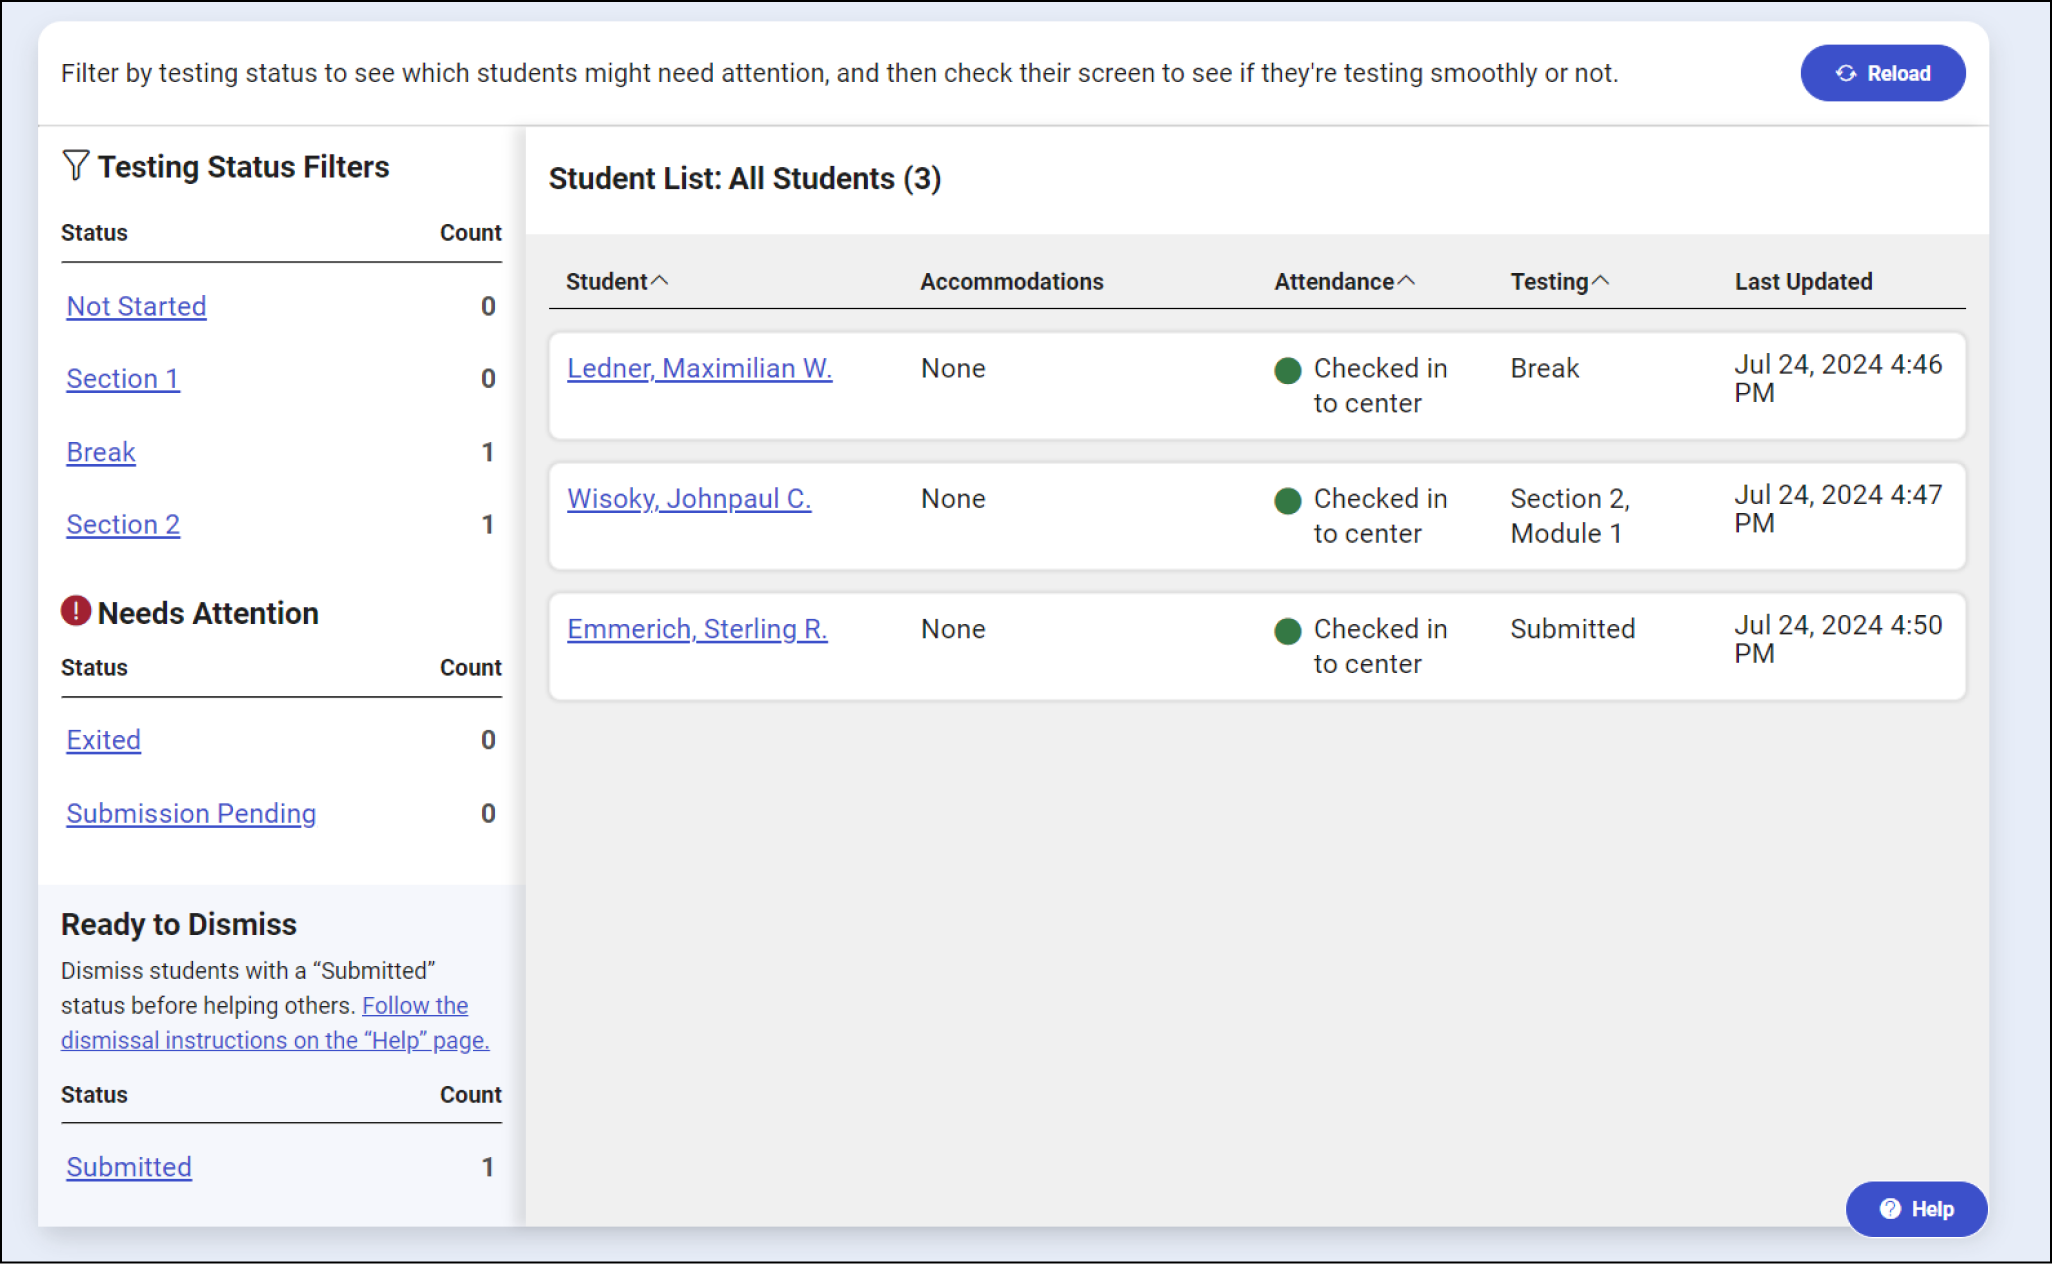The height and width of the screenshot is (1264, 2052).
Task: Click 'Jul 24, 2024 4:50 PM' timestamp
Action: click(1838, 639)
